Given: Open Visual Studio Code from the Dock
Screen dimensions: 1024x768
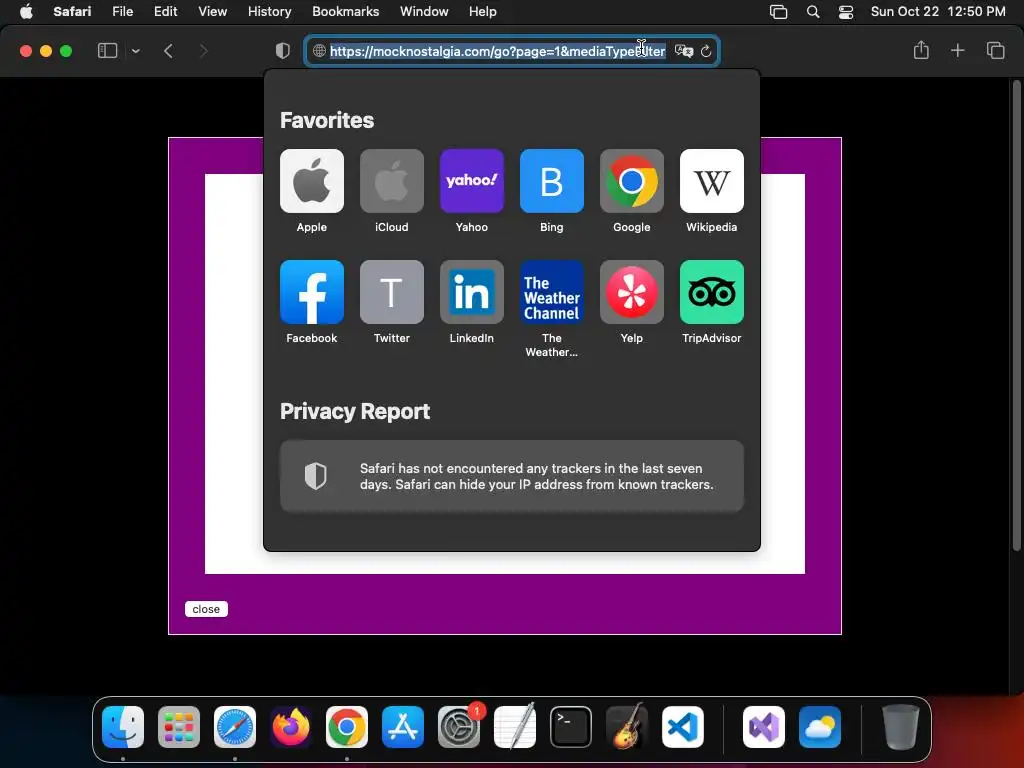Looking at the screenshot, I should (x=682, y=727).
